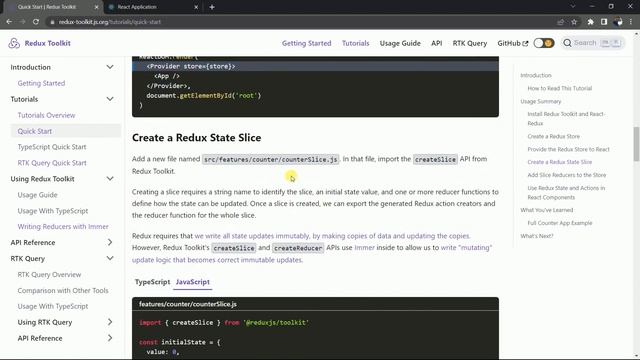
Task: Open Usage Guide sidebar item
Action: 38,195
